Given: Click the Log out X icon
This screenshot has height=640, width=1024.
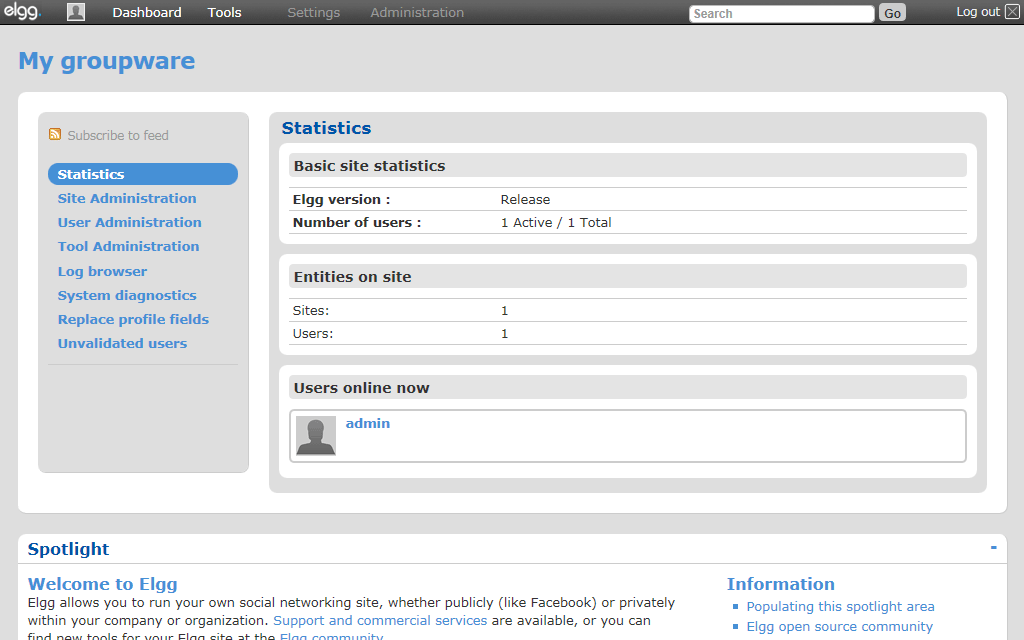Looking at the screenshot, I should (x=1012, y=12).
